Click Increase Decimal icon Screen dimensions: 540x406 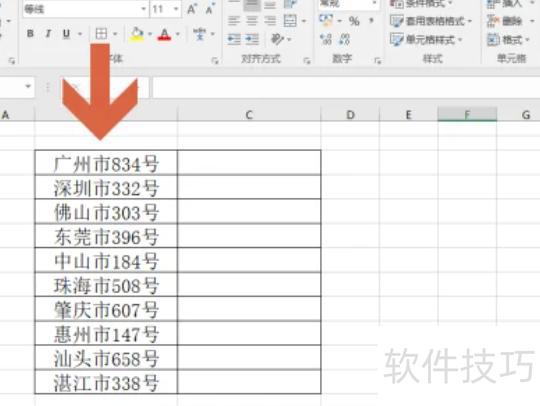(x=326, y=39)
